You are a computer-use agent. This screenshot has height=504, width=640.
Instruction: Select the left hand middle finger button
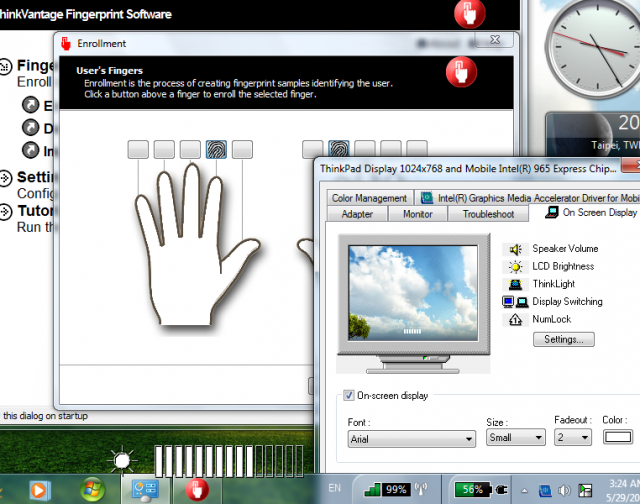[x=190, y=149]
